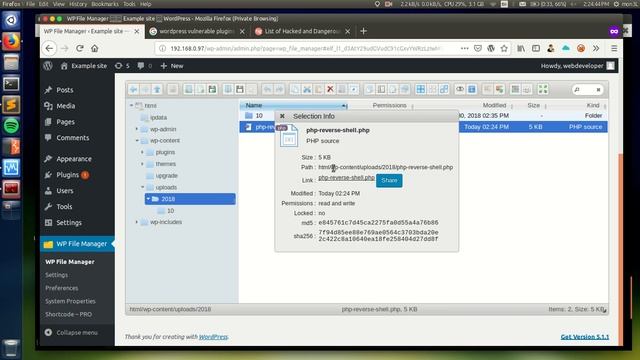Open System Properties submenu item
This screenshot has height=360, width=640.
(x=70, y=301)
